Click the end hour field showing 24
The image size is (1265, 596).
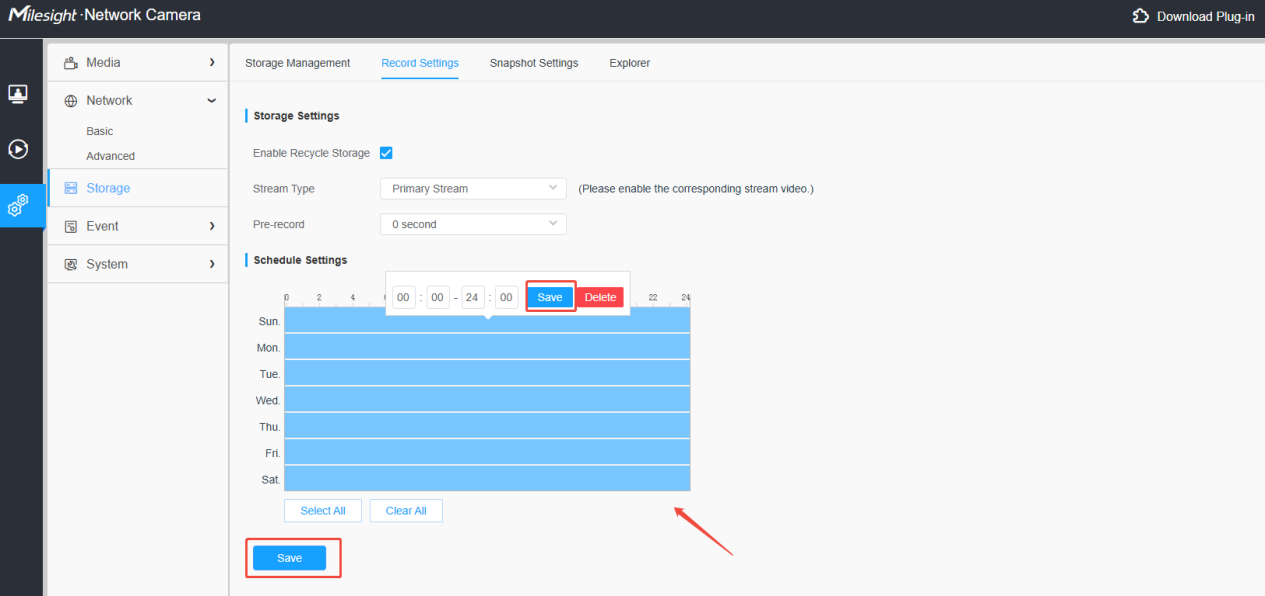click(x=473, y=297)
